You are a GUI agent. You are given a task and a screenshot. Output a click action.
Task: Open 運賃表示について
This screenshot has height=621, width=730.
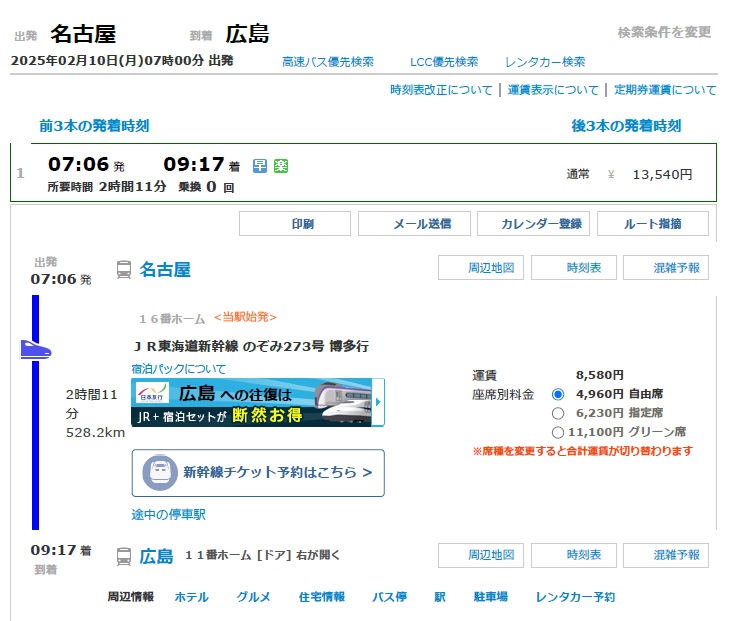pyautogui.click(x=553, y=90)
